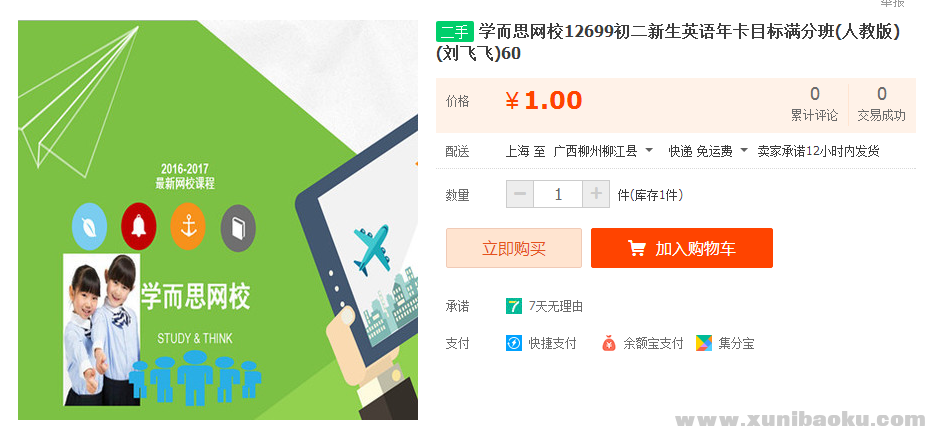Click the gray book circle icon

238,228
